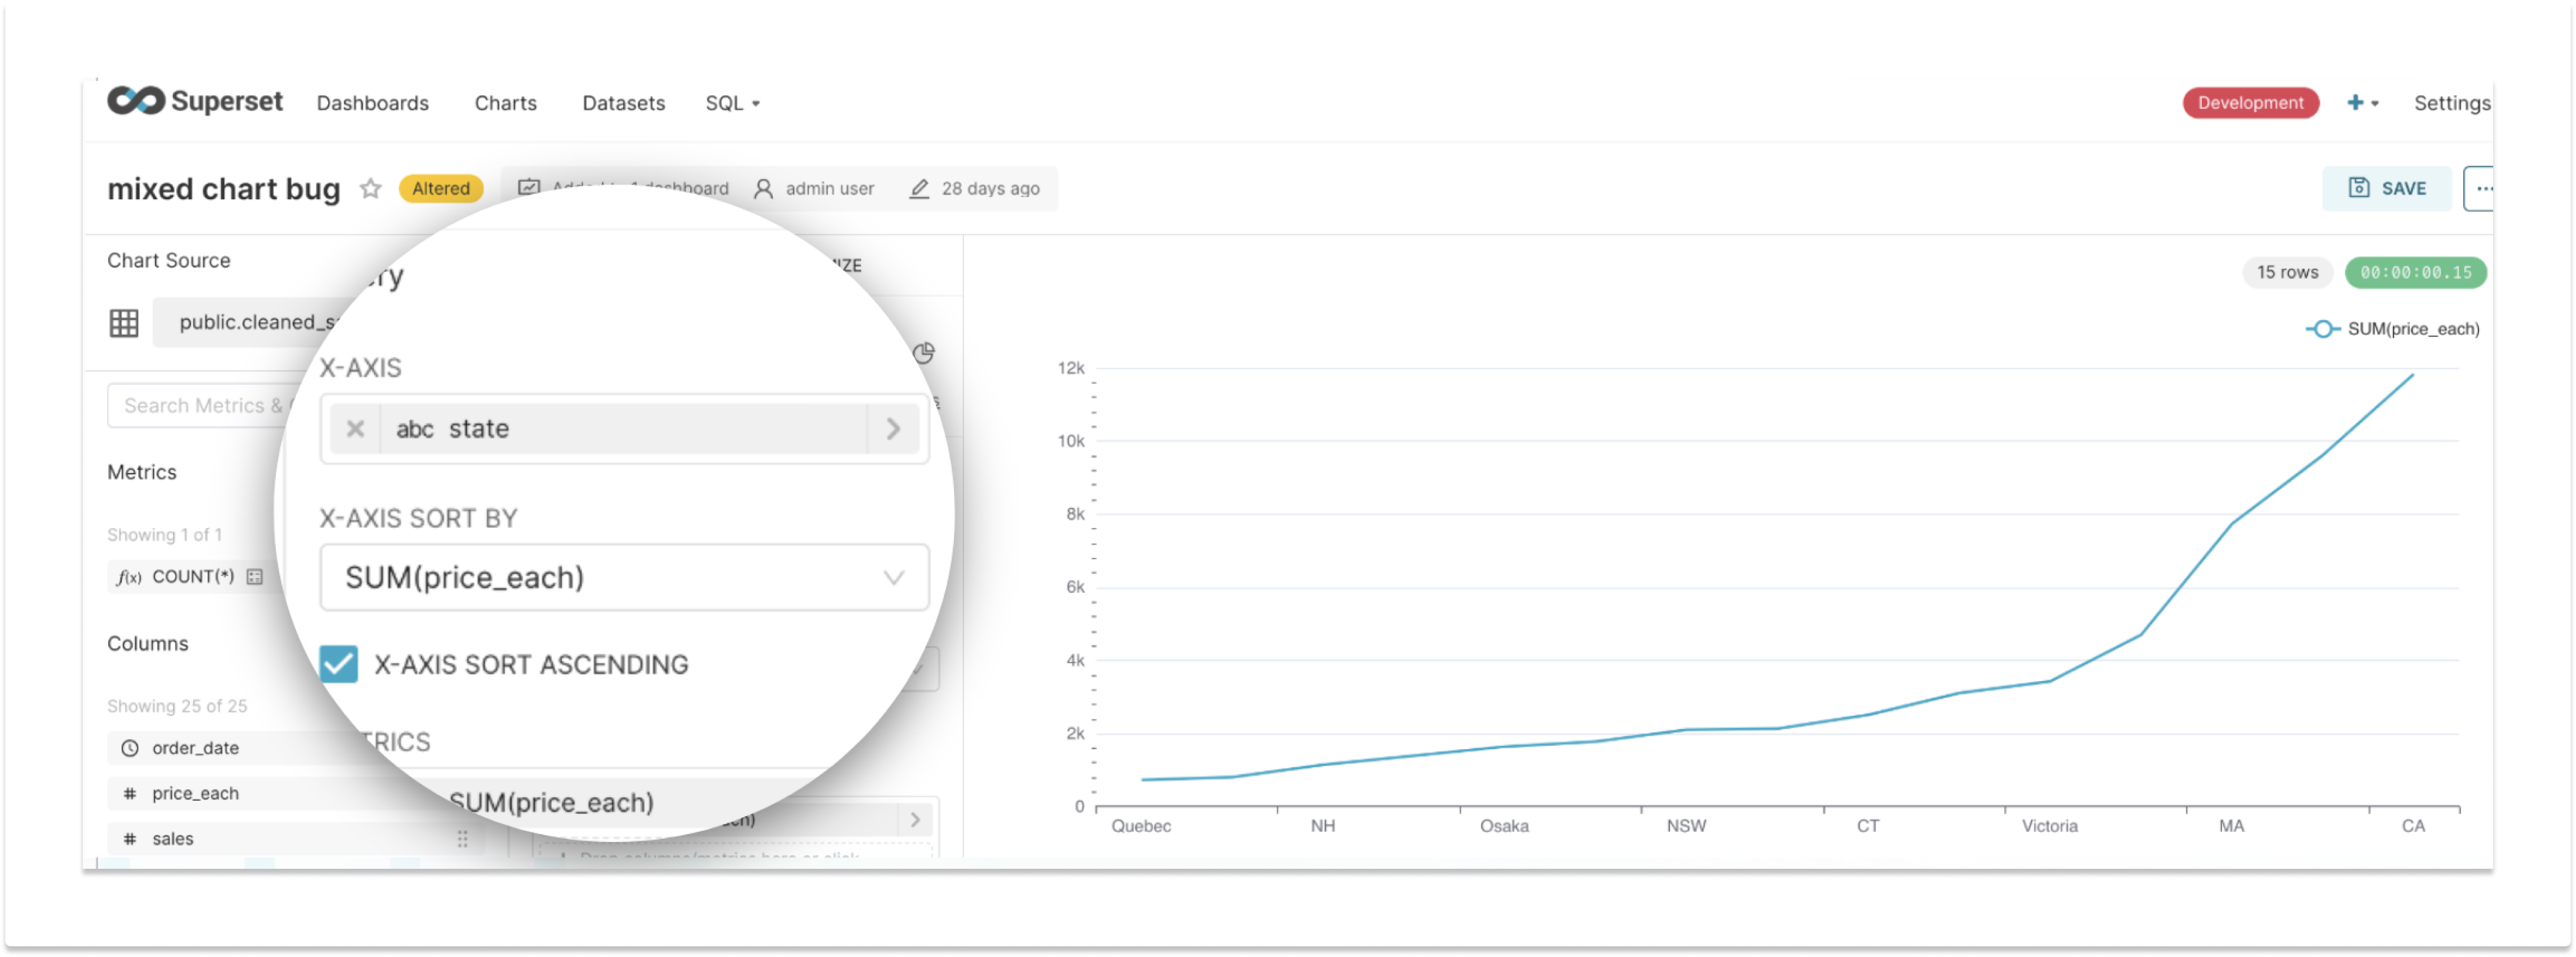
Task: Grab the drag handle beside sales column
Action: point(462,839)
